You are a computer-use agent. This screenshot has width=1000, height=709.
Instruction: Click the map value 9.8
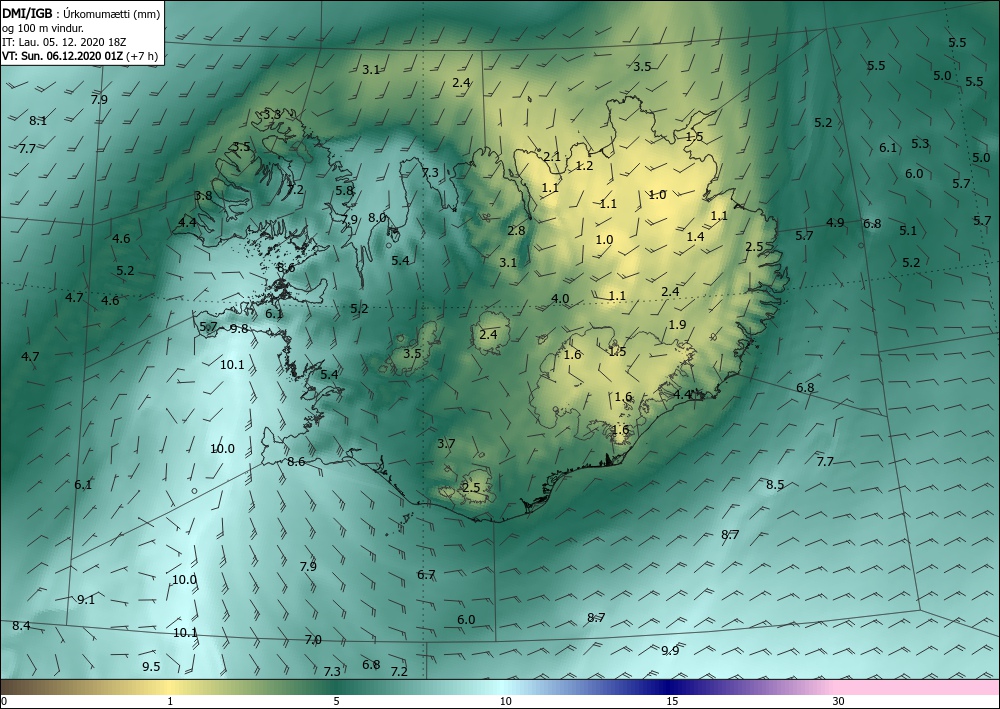[x=239, y=329]
